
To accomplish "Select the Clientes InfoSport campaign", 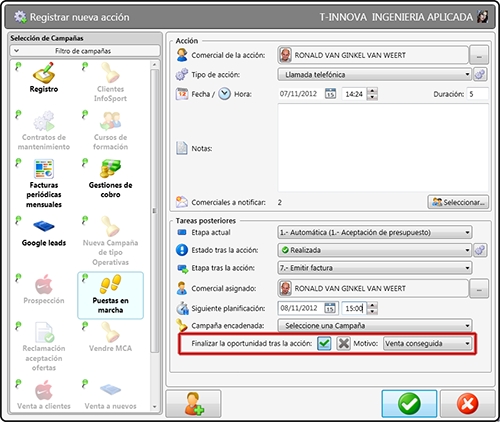I will (x=110, y=82).
